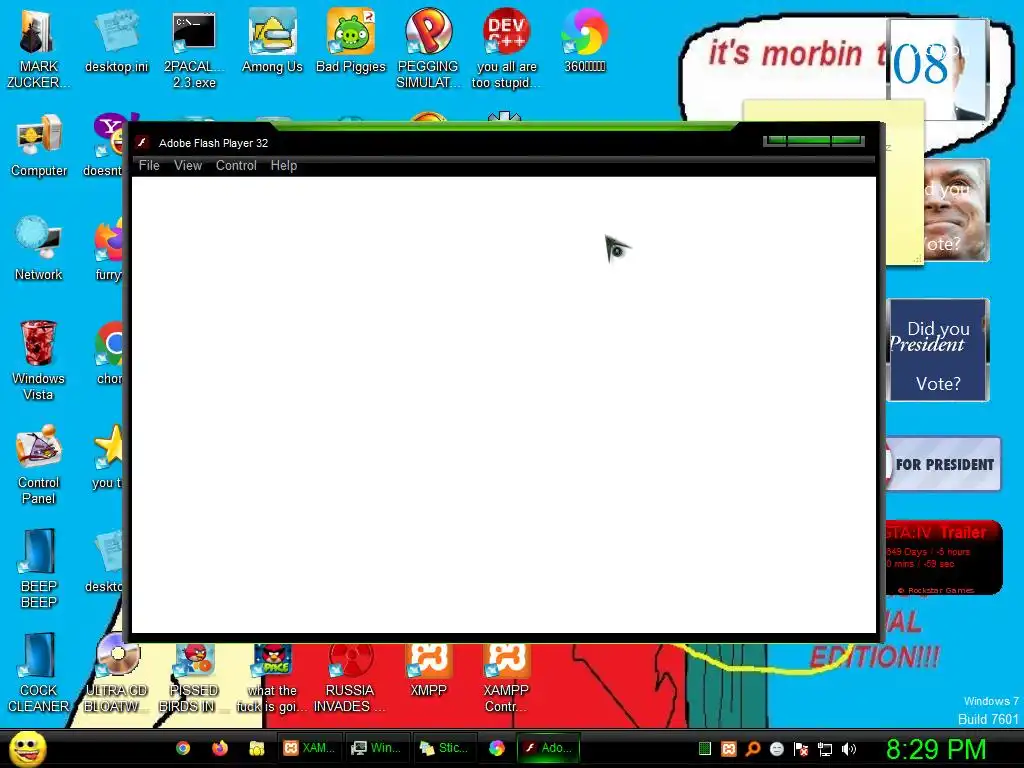Launch the PISSED BIRDS IN... shortcut
The width and height of the screenshot is (1024, 768).
click(x=194, y=678)
